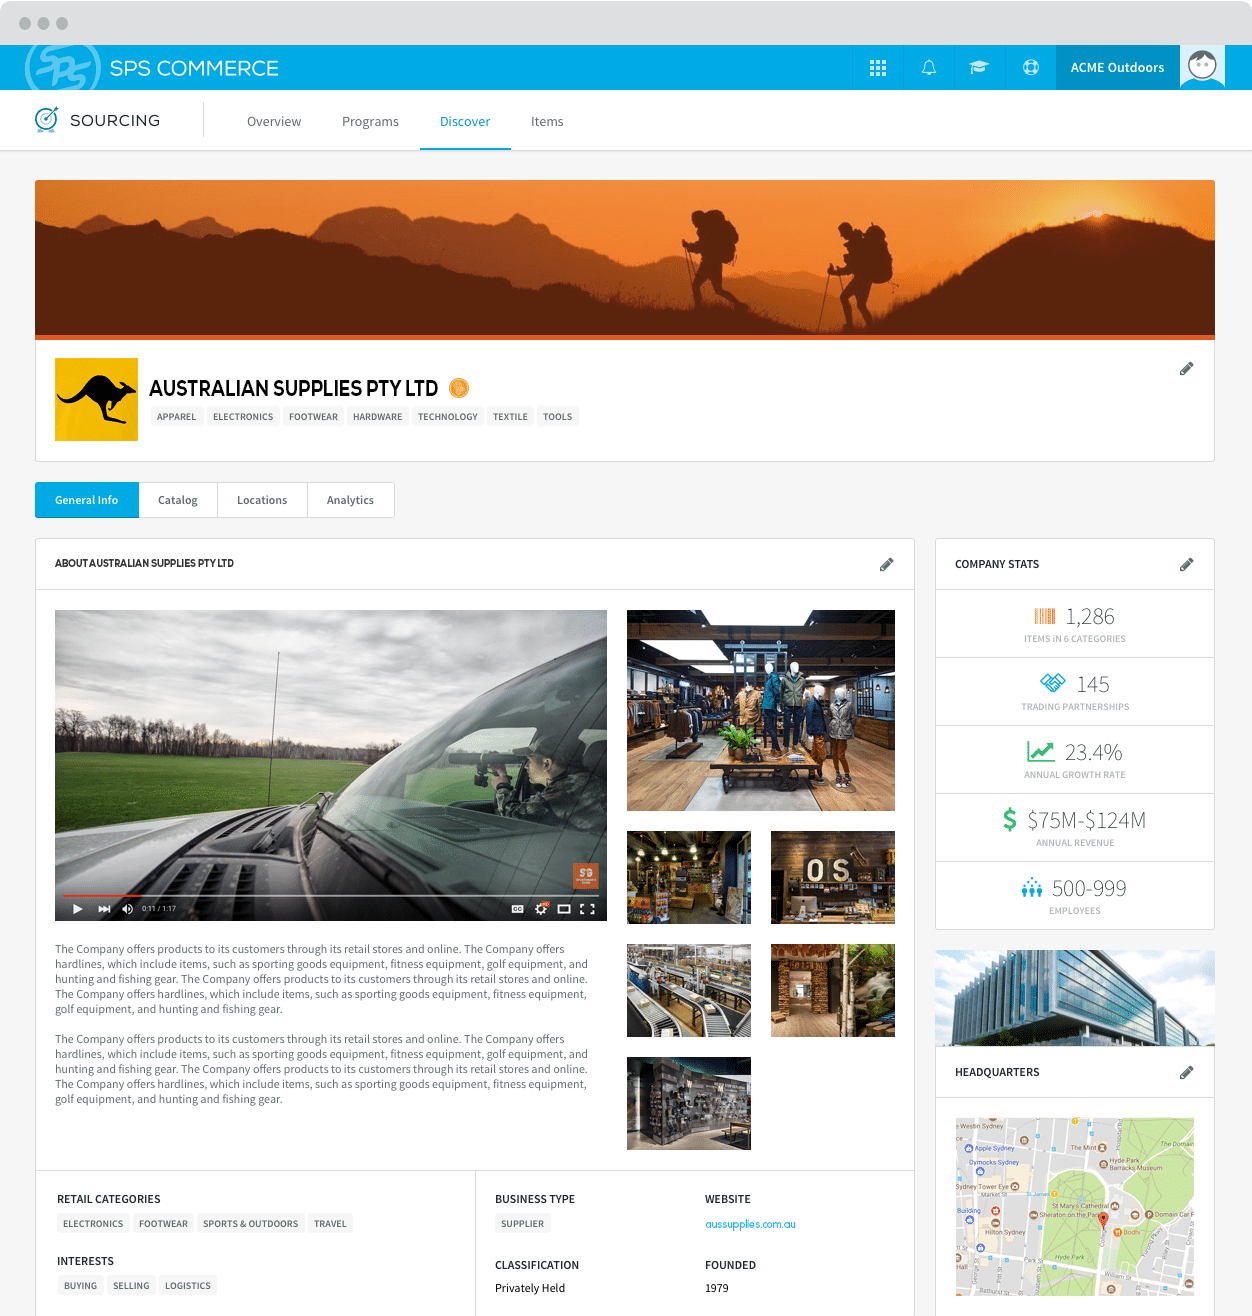
Task: Open aussupplies.com.au website link
Action: pyautogui.click(x=750, y=1224)
